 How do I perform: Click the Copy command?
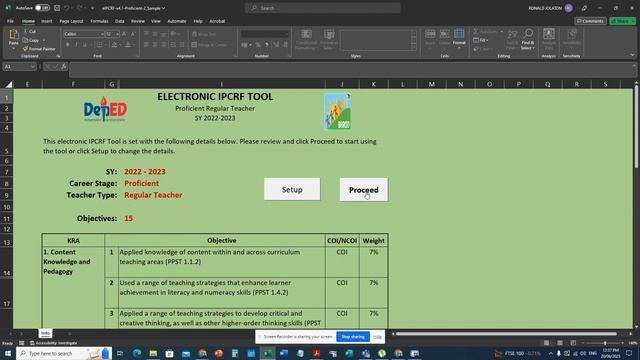pyautogui.click(x=31, y=40)
